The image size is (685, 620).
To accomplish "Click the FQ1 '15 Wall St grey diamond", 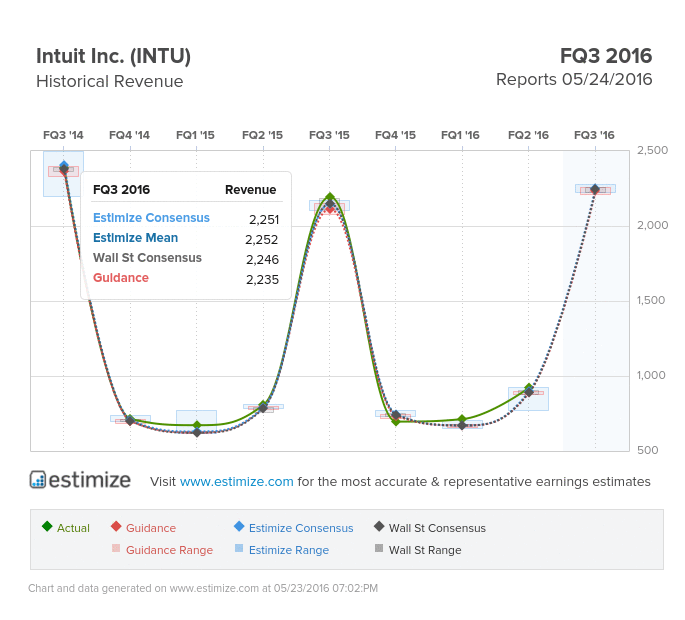I will [x=197, y=432].
